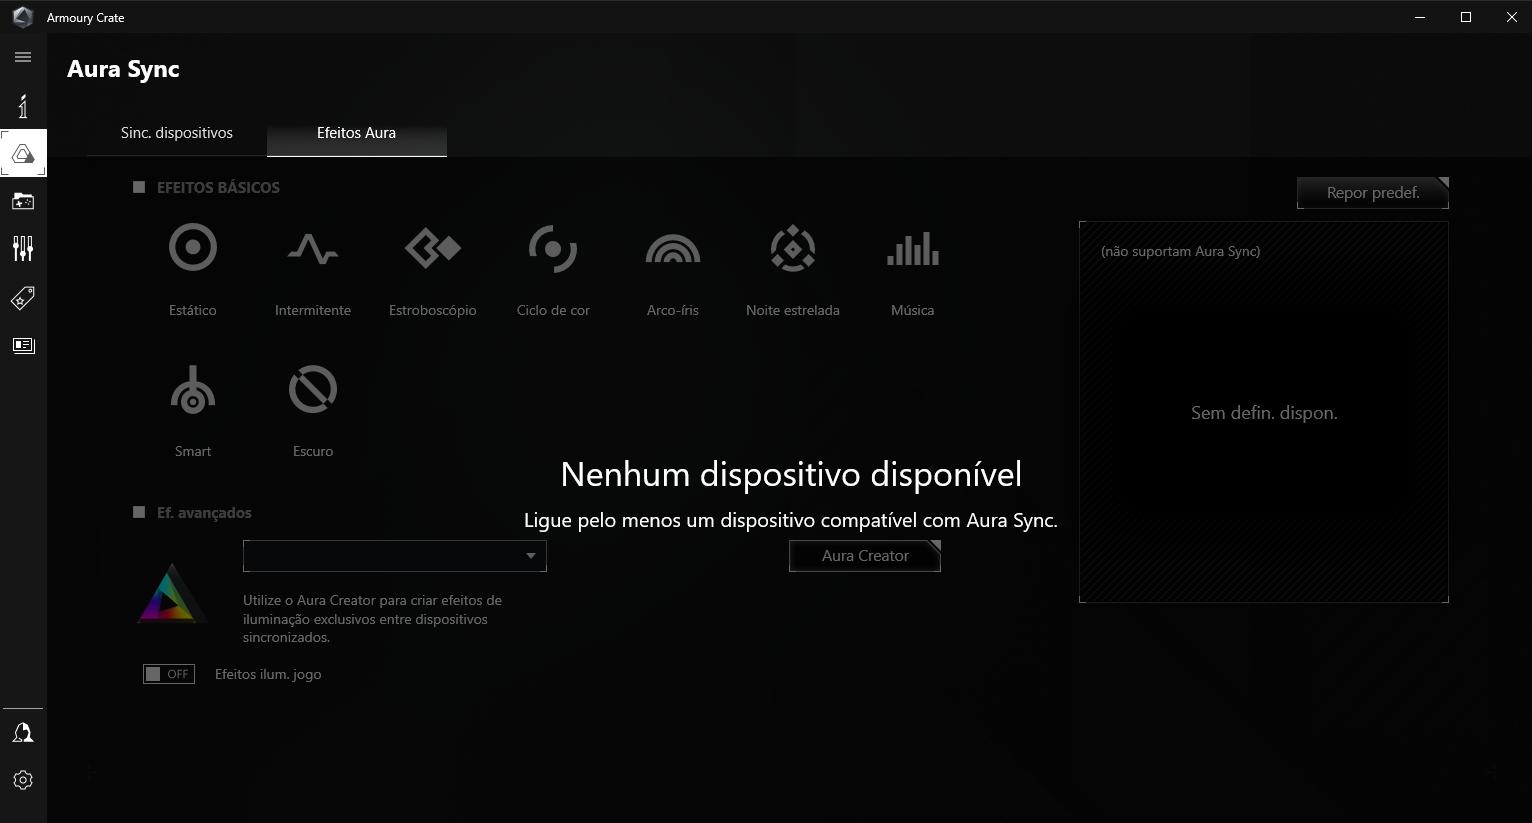Switch to Sinc. dispositivos tab
The height and width of the screenshot is (823, 1532).
(177, 133)
